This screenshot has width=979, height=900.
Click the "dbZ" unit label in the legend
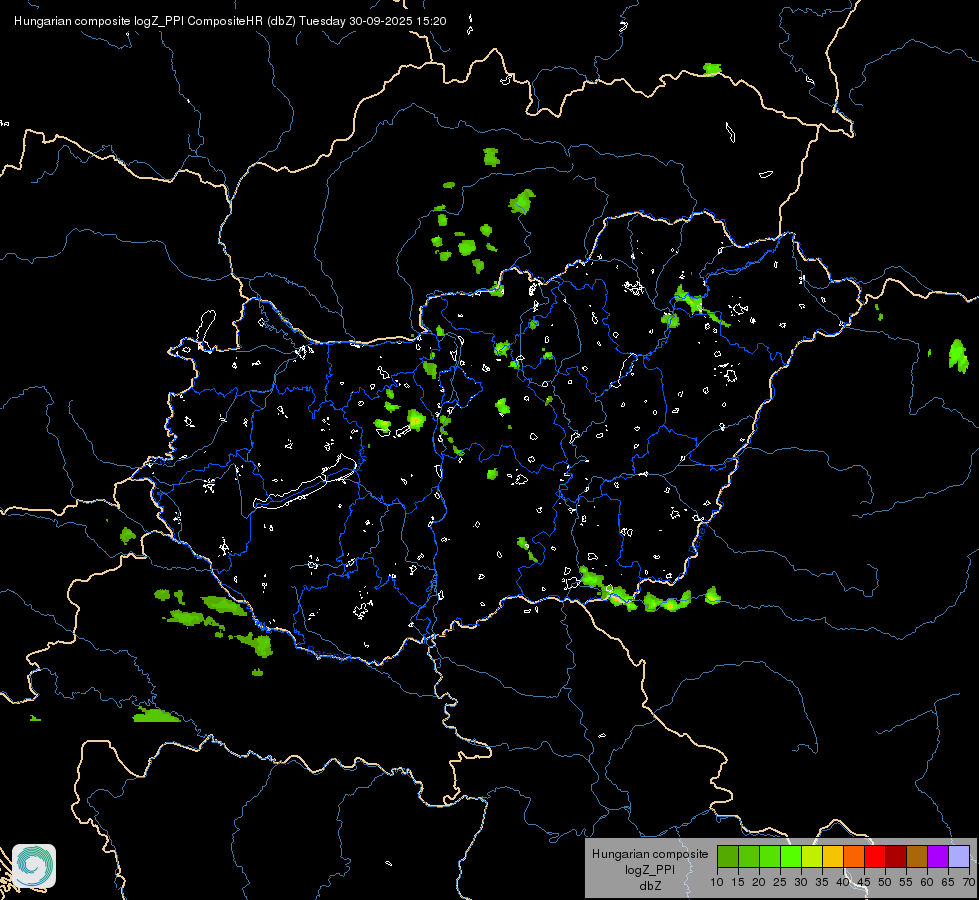650,886
